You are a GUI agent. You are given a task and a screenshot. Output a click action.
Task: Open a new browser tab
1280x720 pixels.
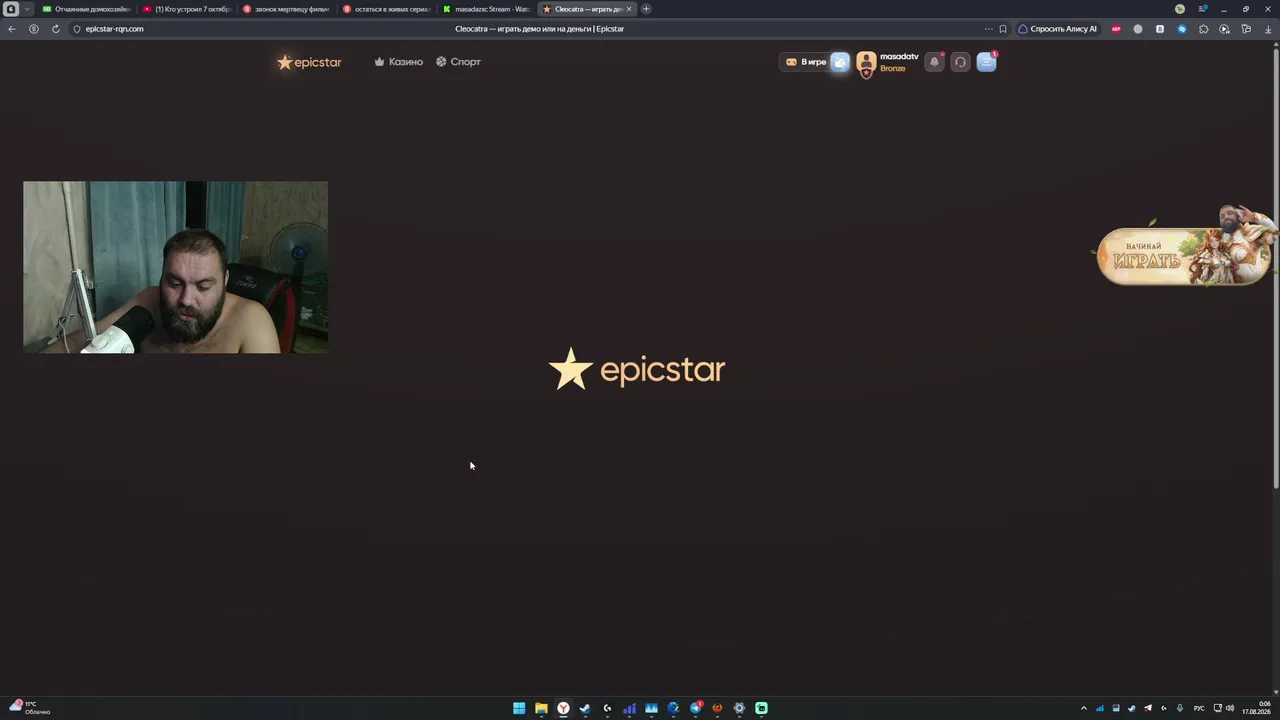tap(646, 9)
